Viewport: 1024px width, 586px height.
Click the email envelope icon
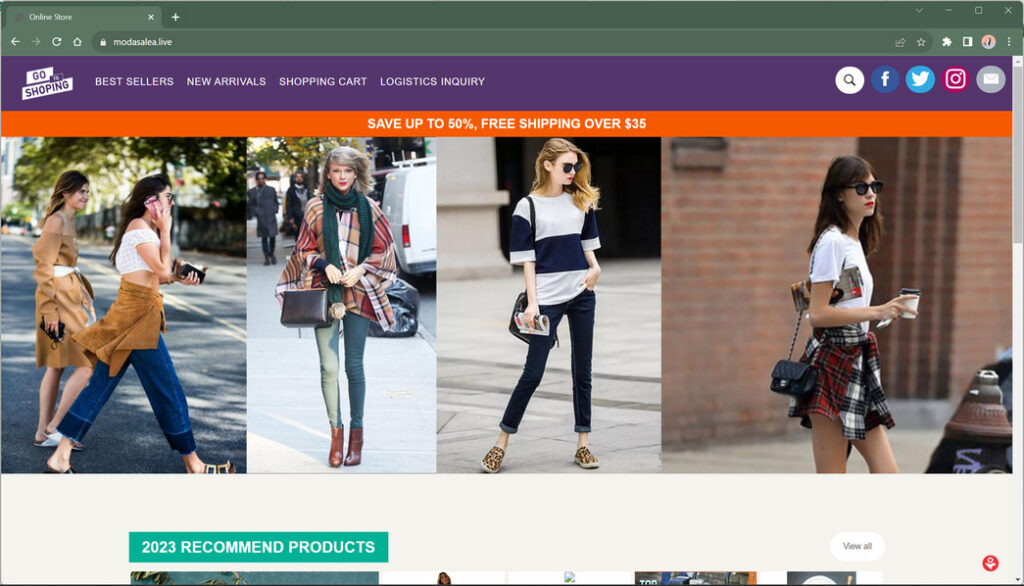coord(990,80)
